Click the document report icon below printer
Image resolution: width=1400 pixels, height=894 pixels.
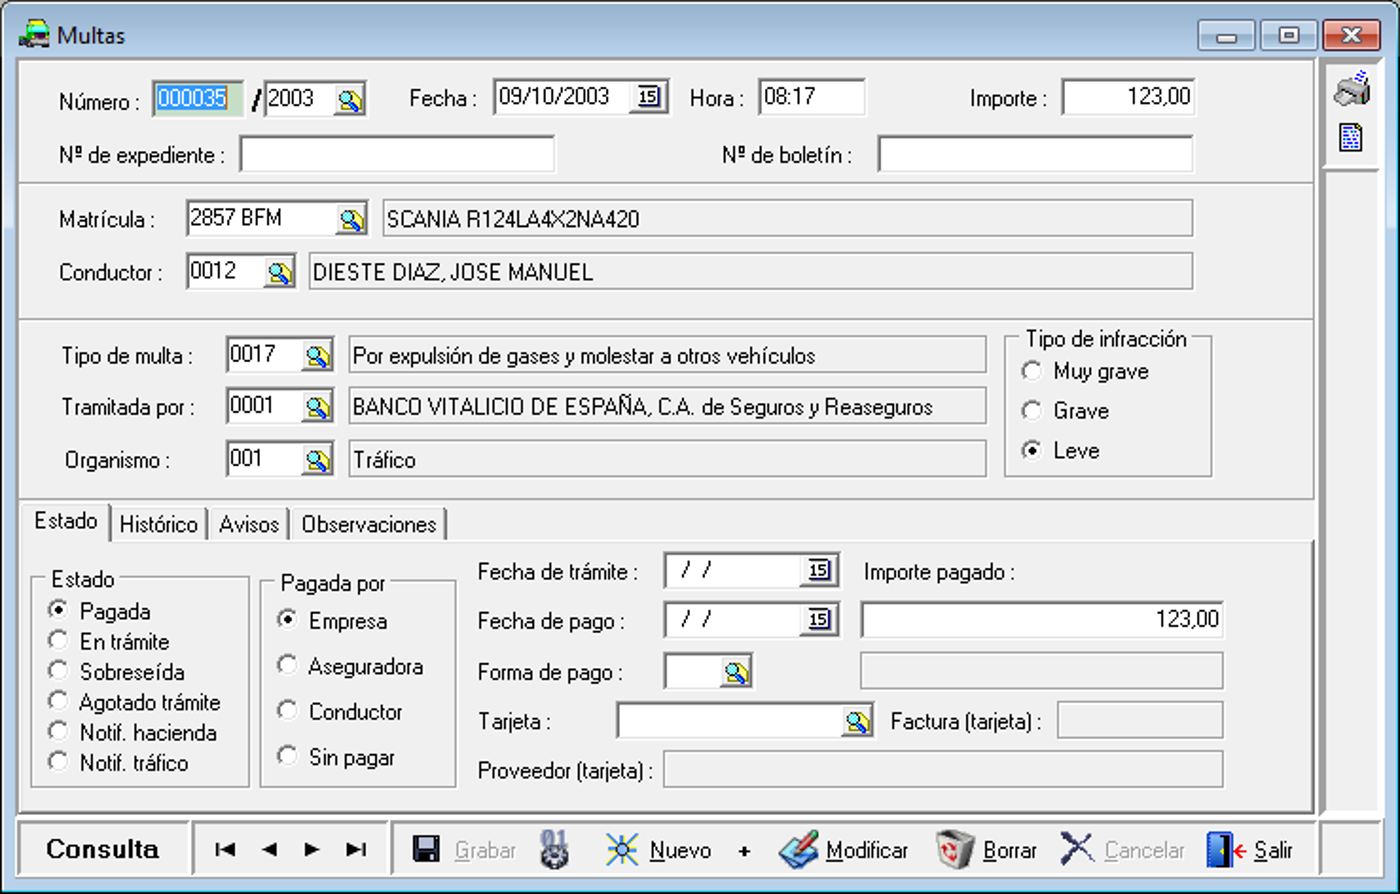tap(1351, 138)
